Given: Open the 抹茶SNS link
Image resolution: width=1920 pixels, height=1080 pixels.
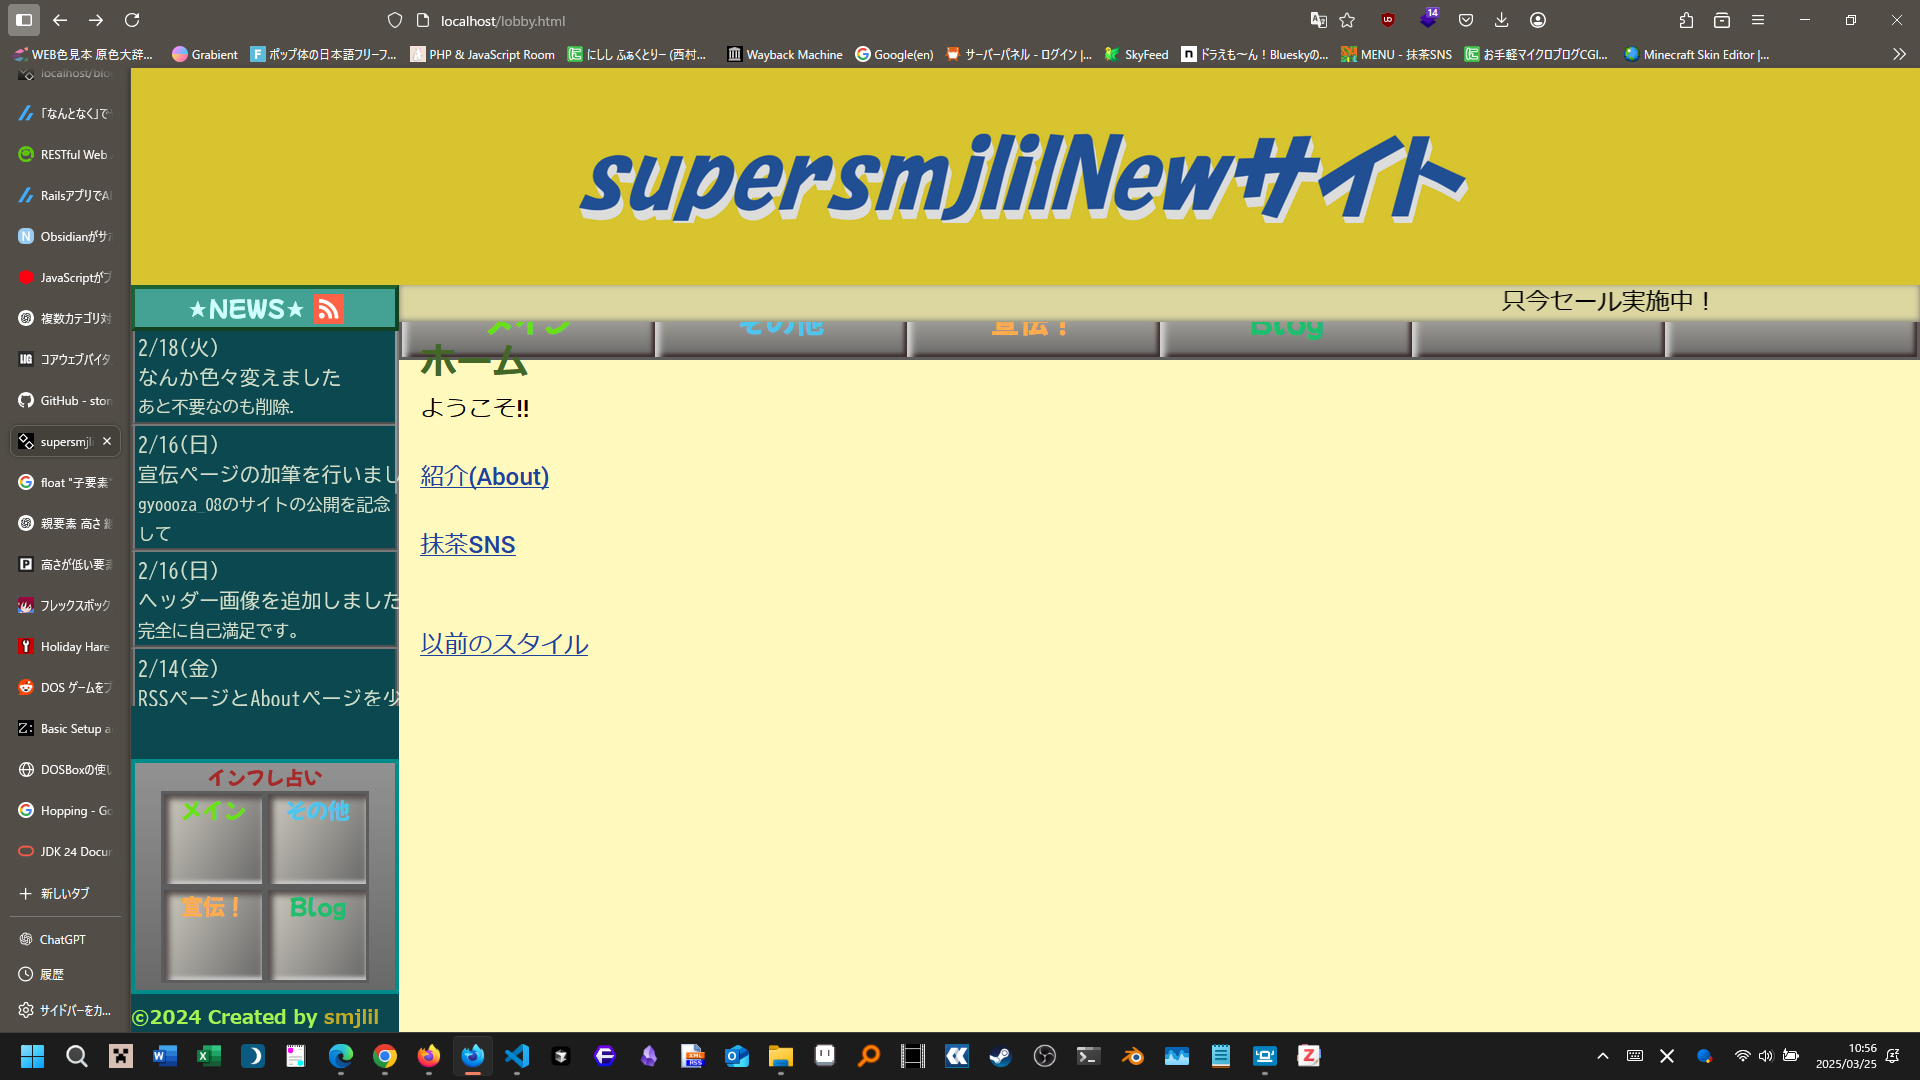Looking at the screenshot, I should 467,545.
